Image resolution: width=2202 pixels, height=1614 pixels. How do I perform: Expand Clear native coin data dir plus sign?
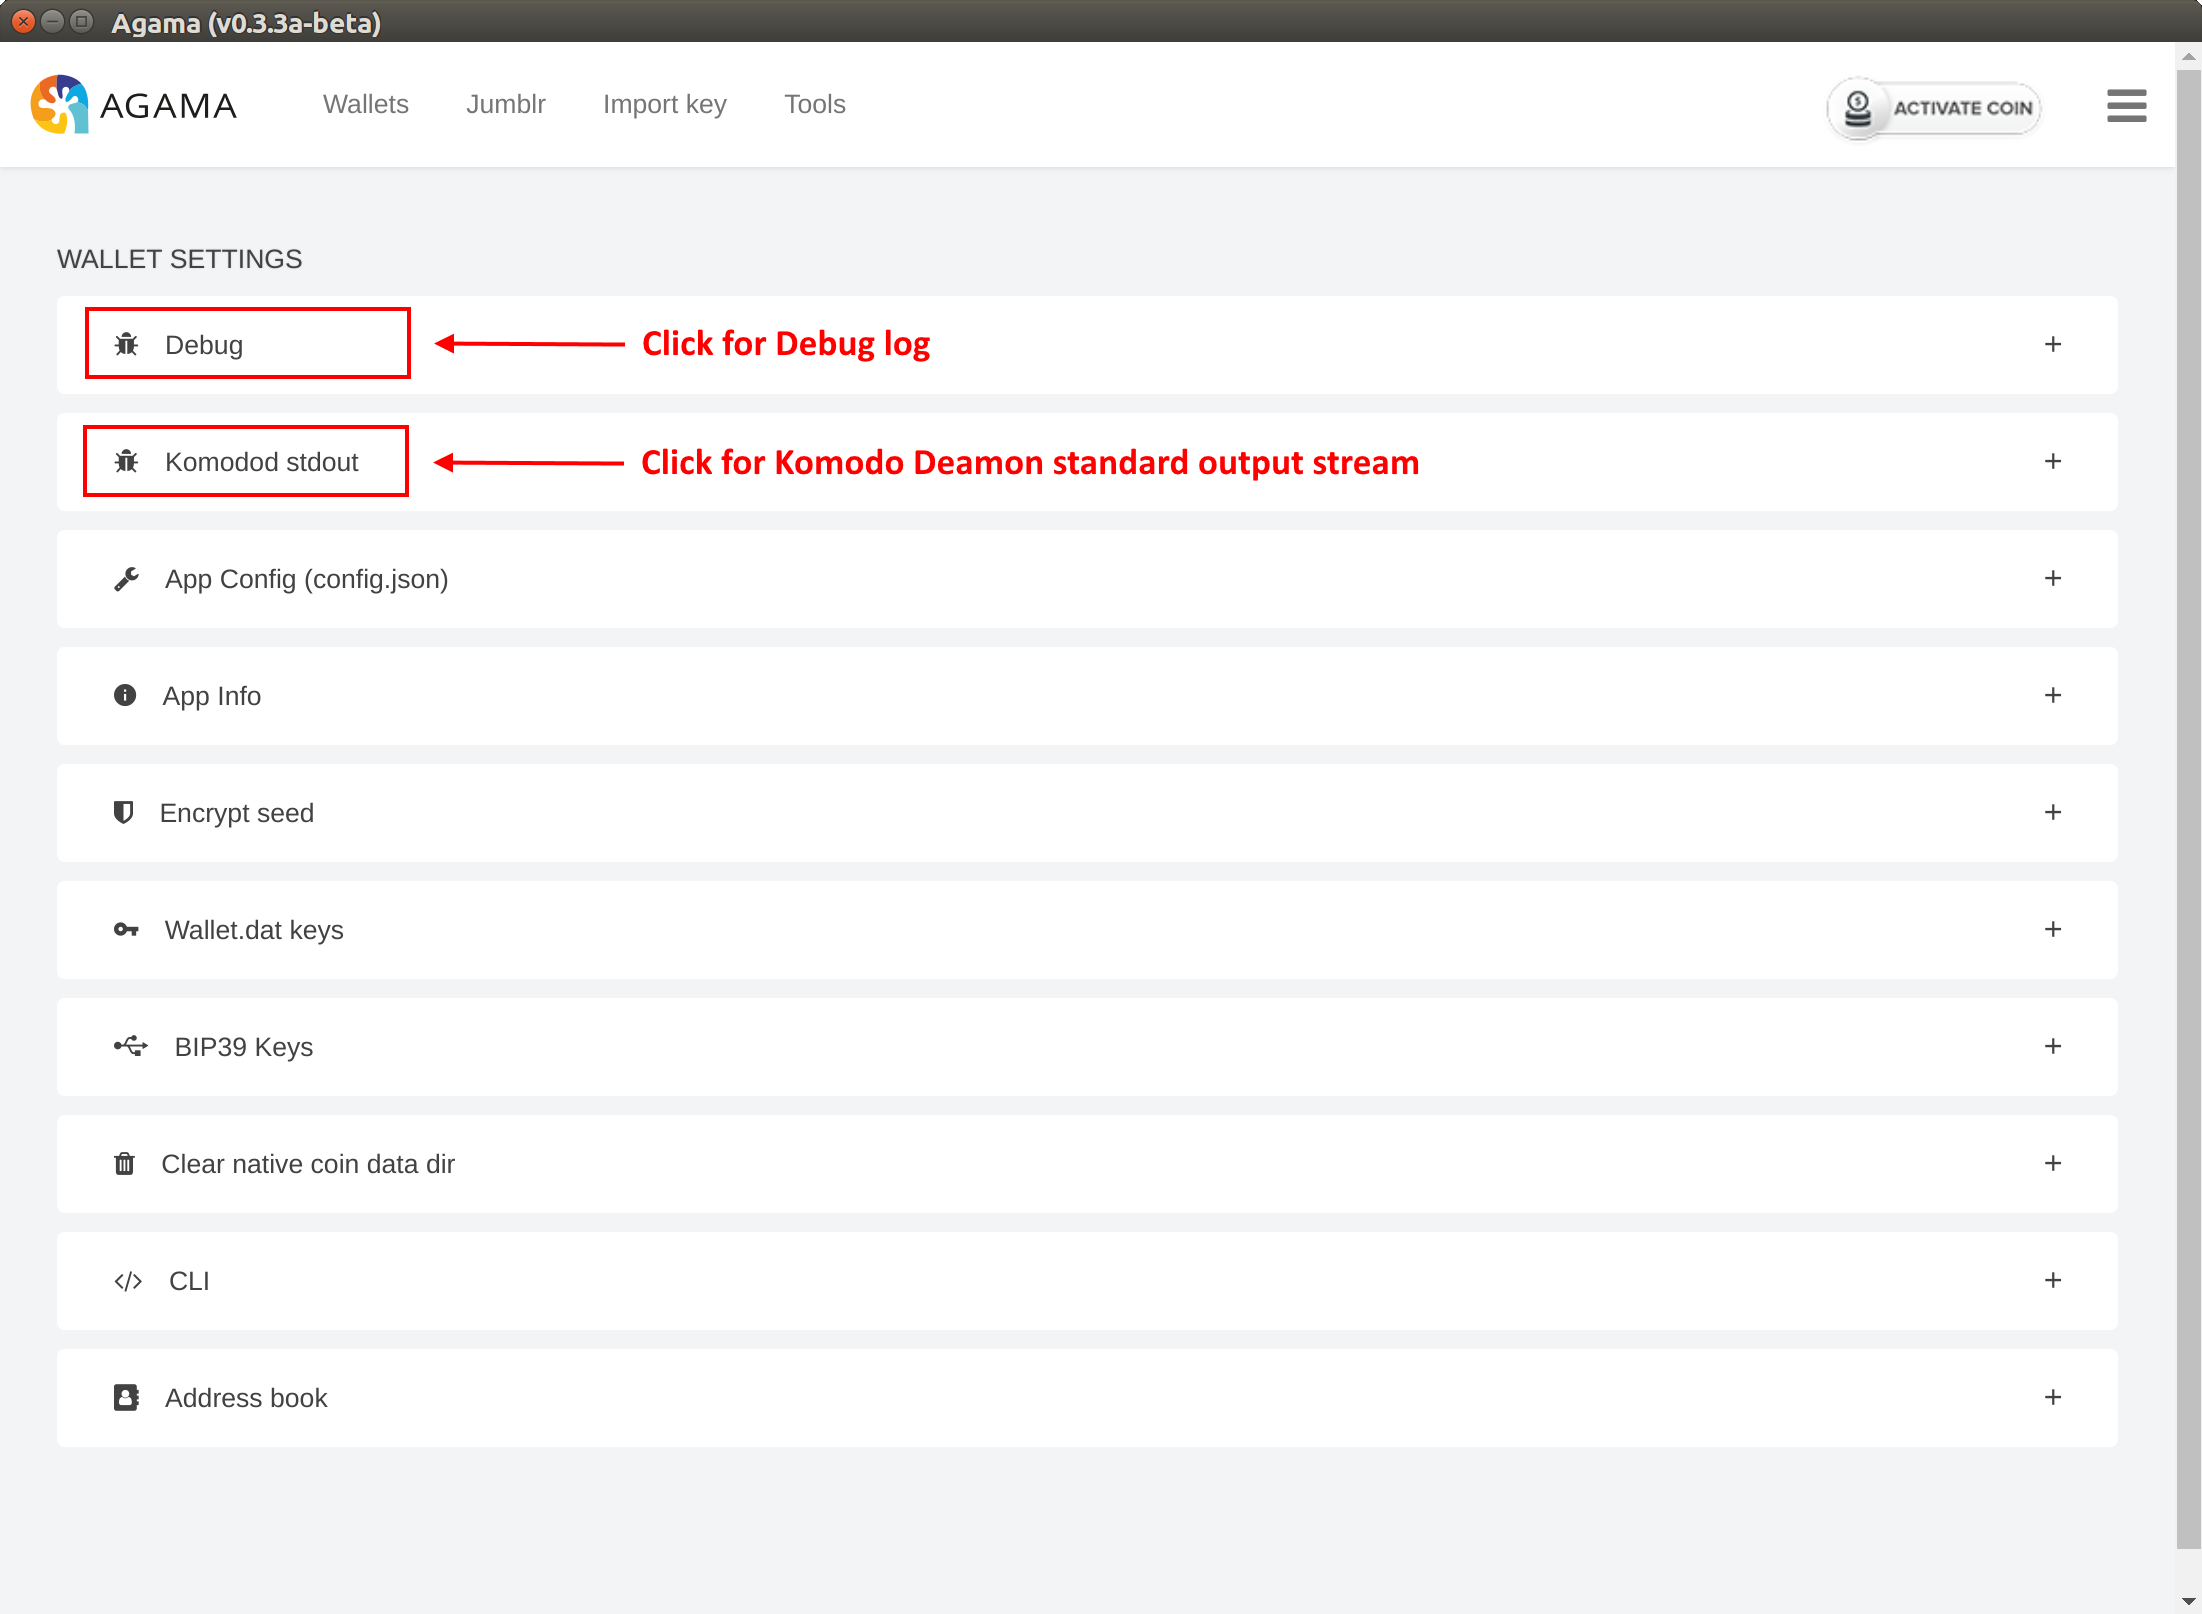click(2053, 1163)
